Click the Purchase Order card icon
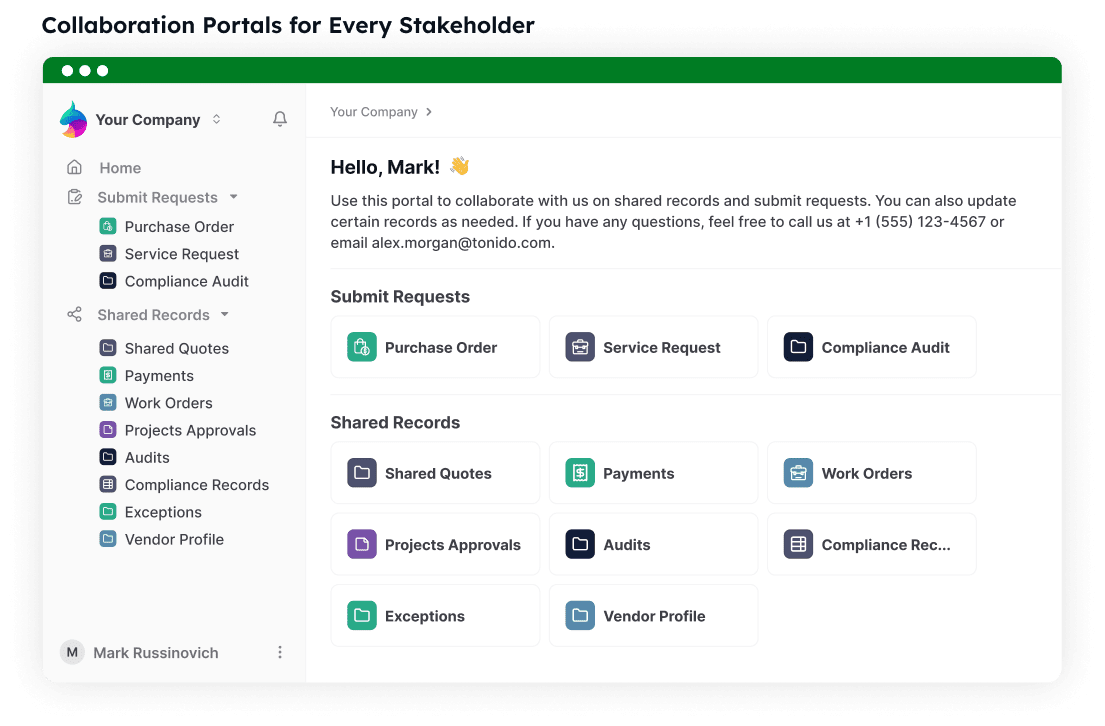 362,347
